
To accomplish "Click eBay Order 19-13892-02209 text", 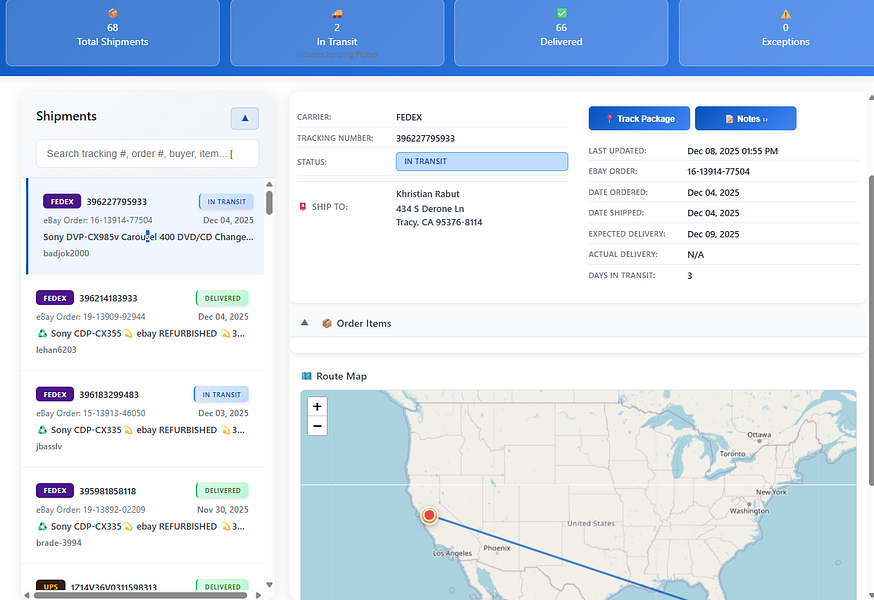I will (91, 510).
